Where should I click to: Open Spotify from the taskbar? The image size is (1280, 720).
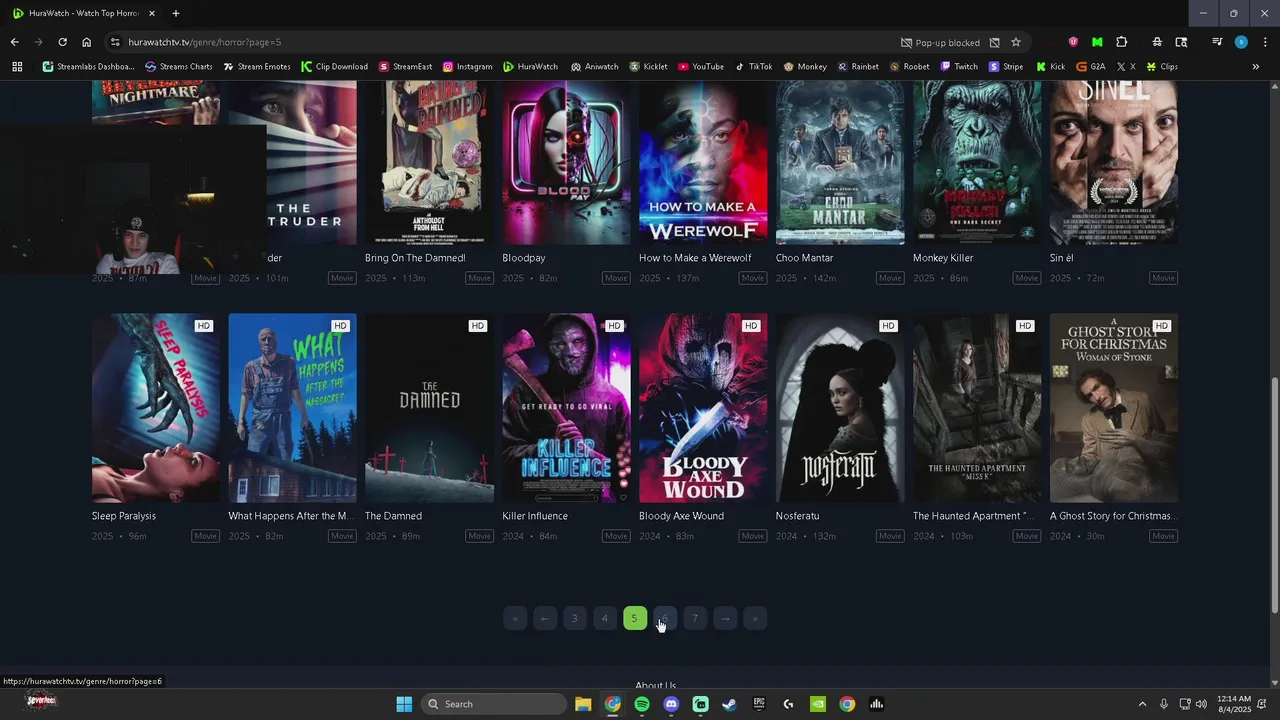[x=642, y=704]
